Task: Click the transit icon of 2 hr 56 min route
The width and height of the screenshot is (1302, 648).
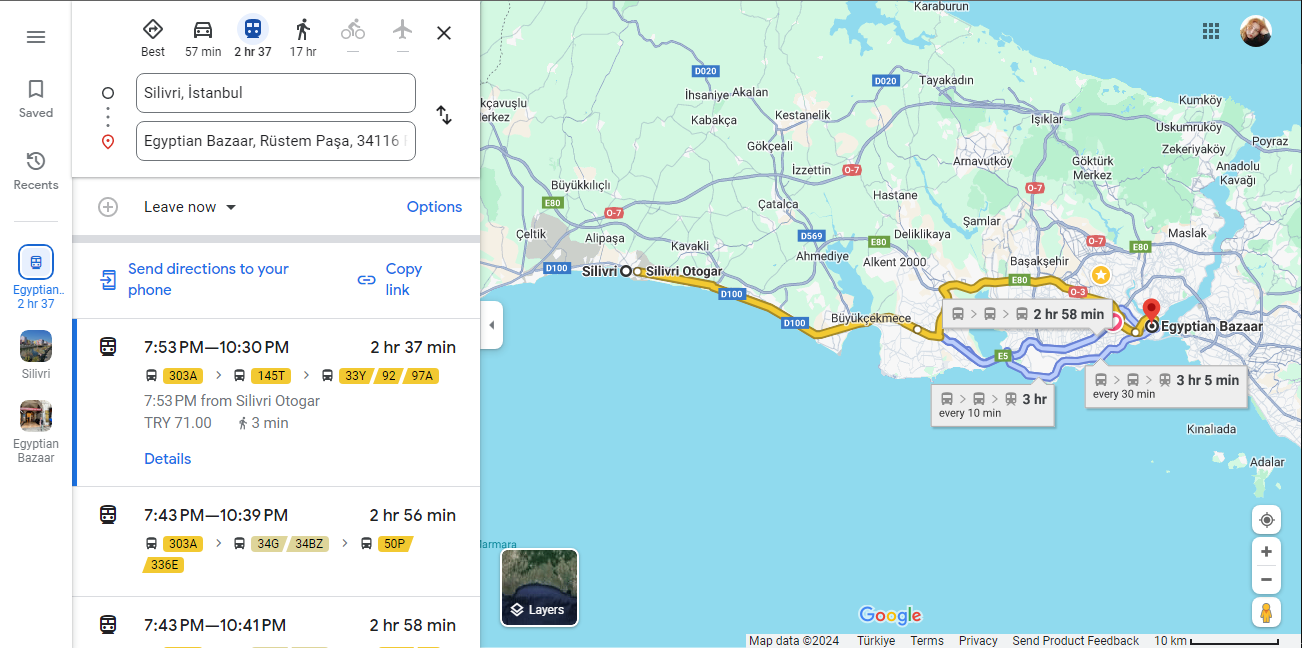Action: 108,515
